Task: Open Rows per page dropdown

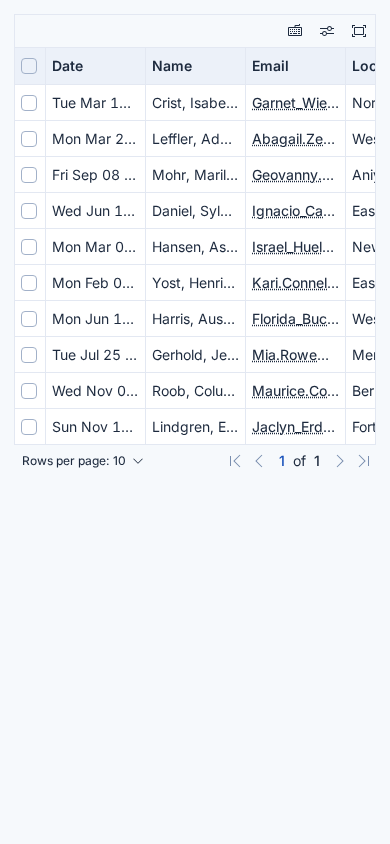Action: click(83, 461)
